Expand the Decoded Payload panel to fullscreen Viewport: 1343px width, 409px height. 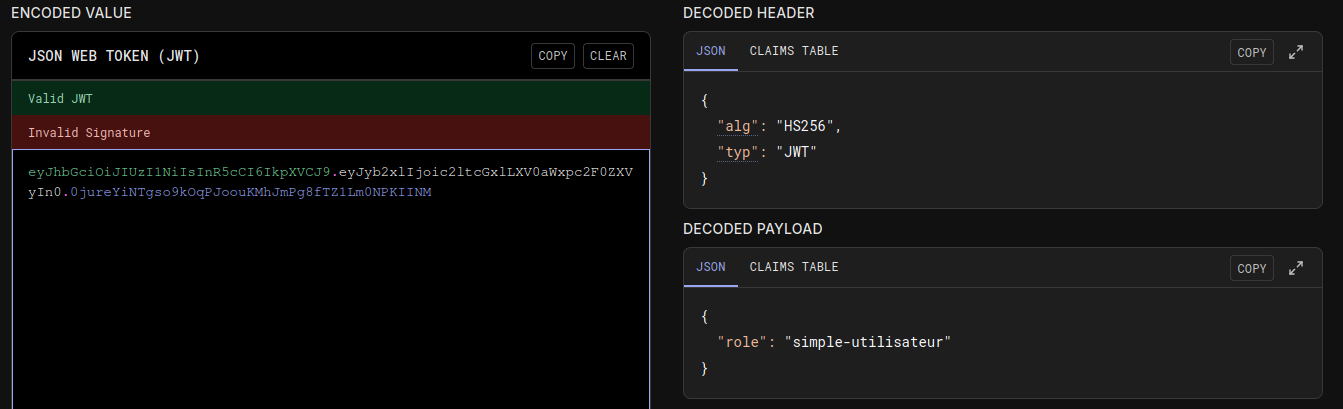tap(1296, 268)
